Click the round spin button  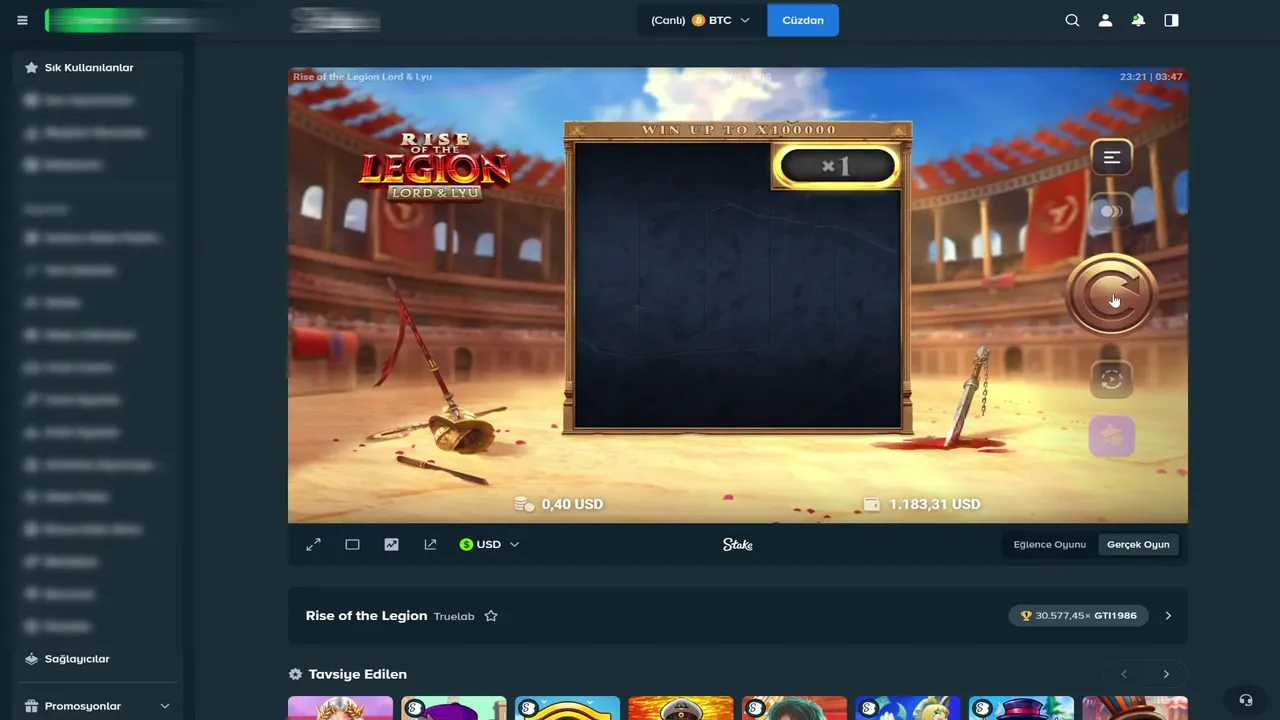point(1110,294)
